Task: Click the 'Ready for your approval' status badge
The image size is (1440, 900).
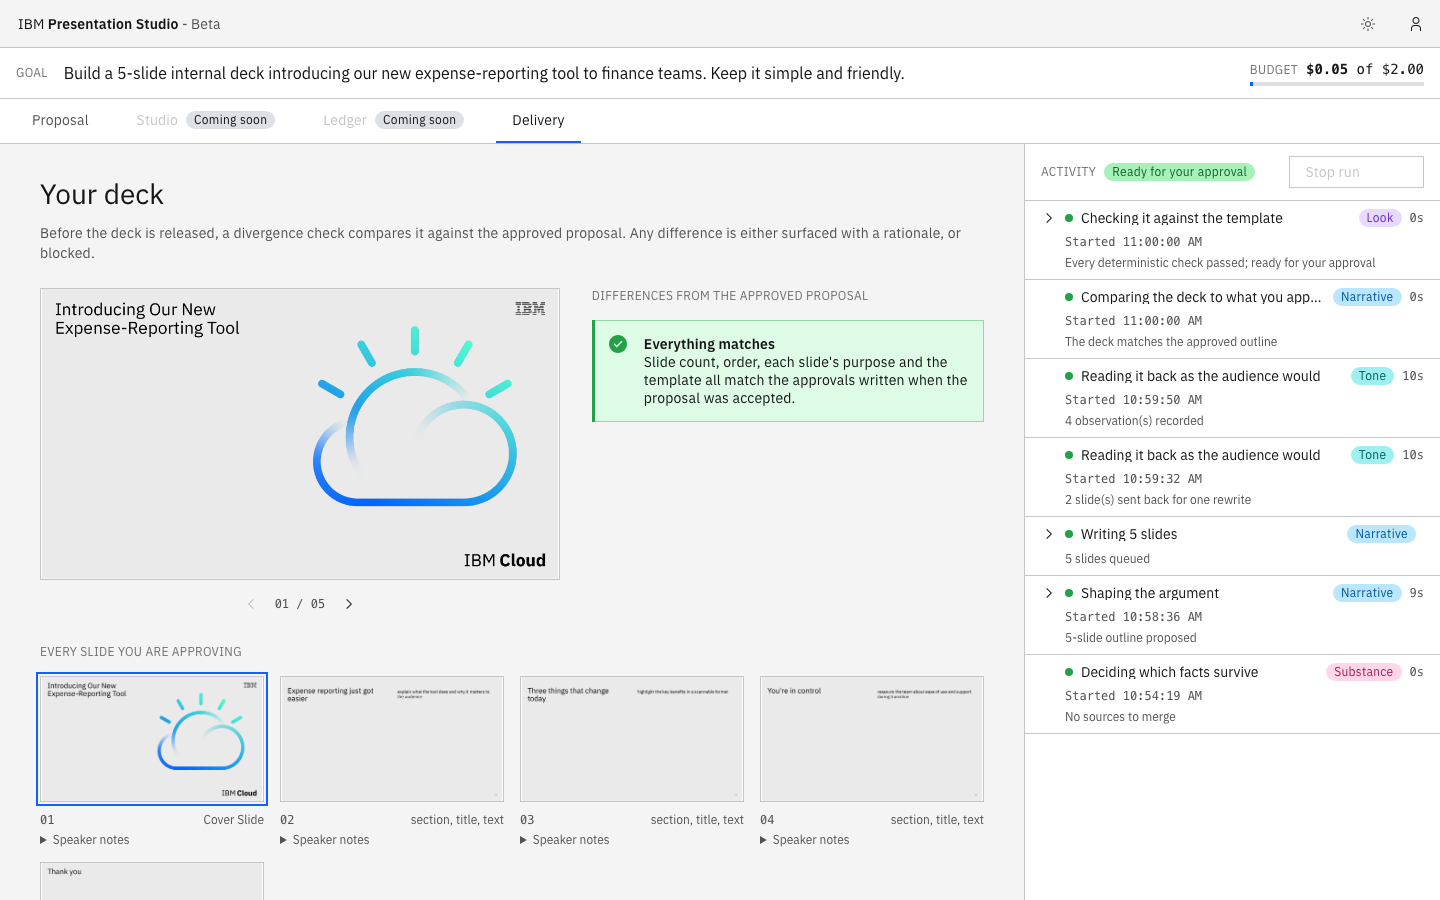Action: [1179, 172]
